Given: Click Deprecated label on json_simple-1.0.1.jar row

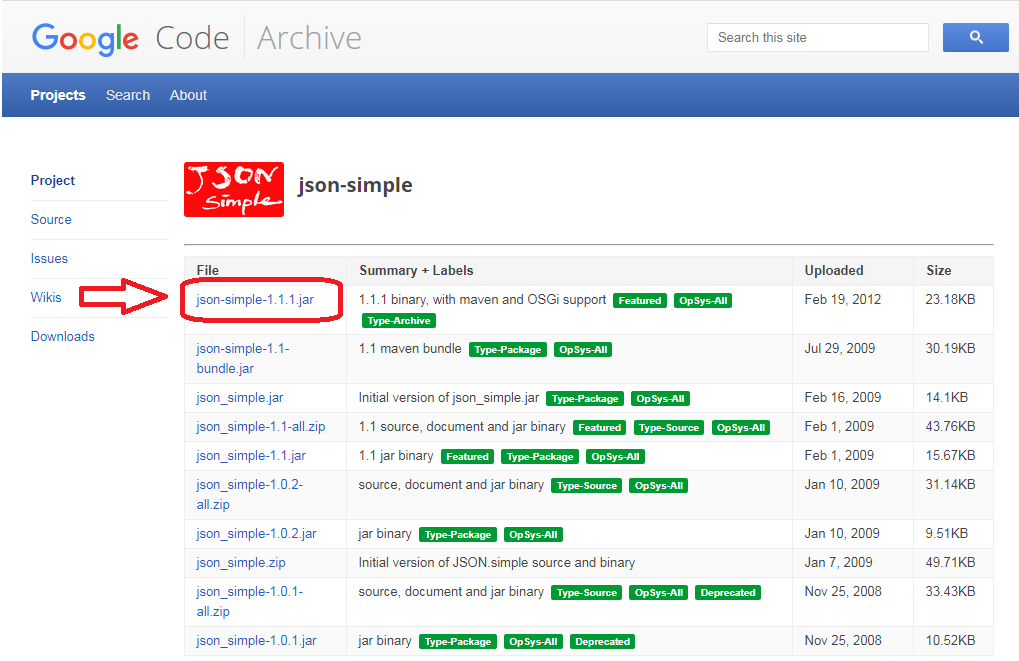Looking at the screenshot, I should coord(602,642).
